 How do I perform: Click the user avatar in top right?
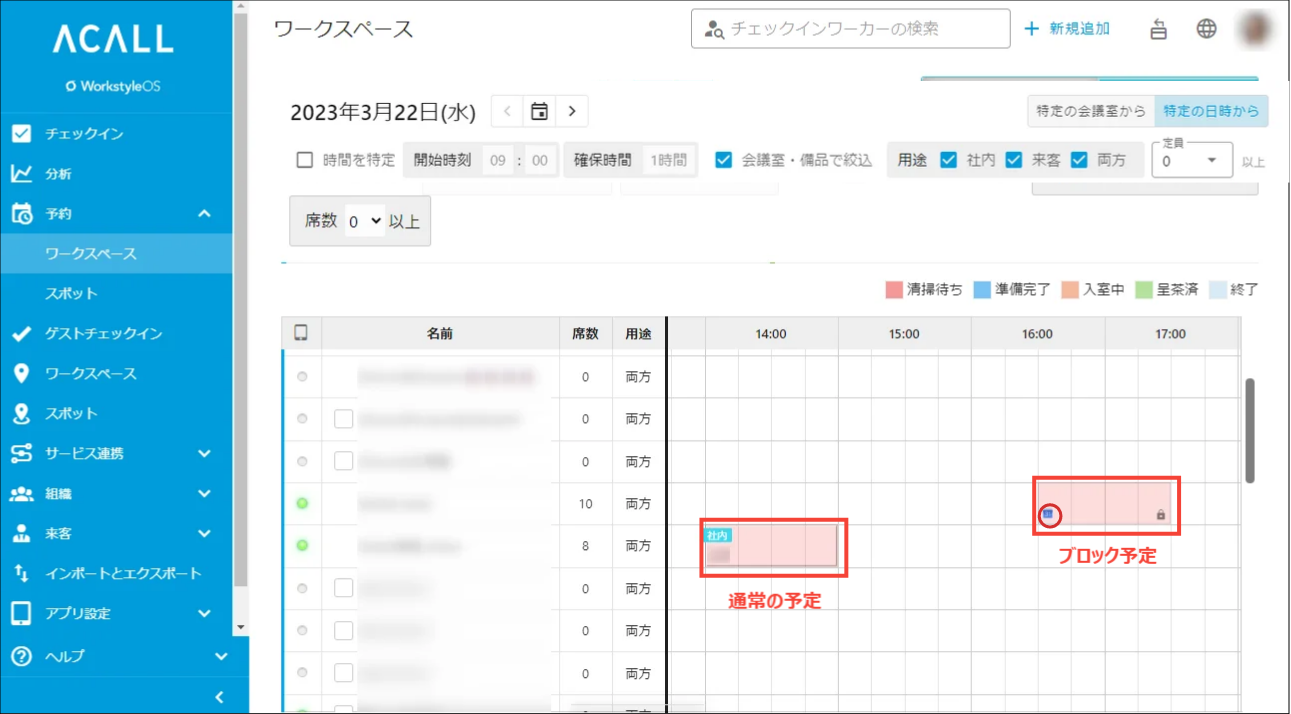pyautogui.click(x=1257, y=29)
